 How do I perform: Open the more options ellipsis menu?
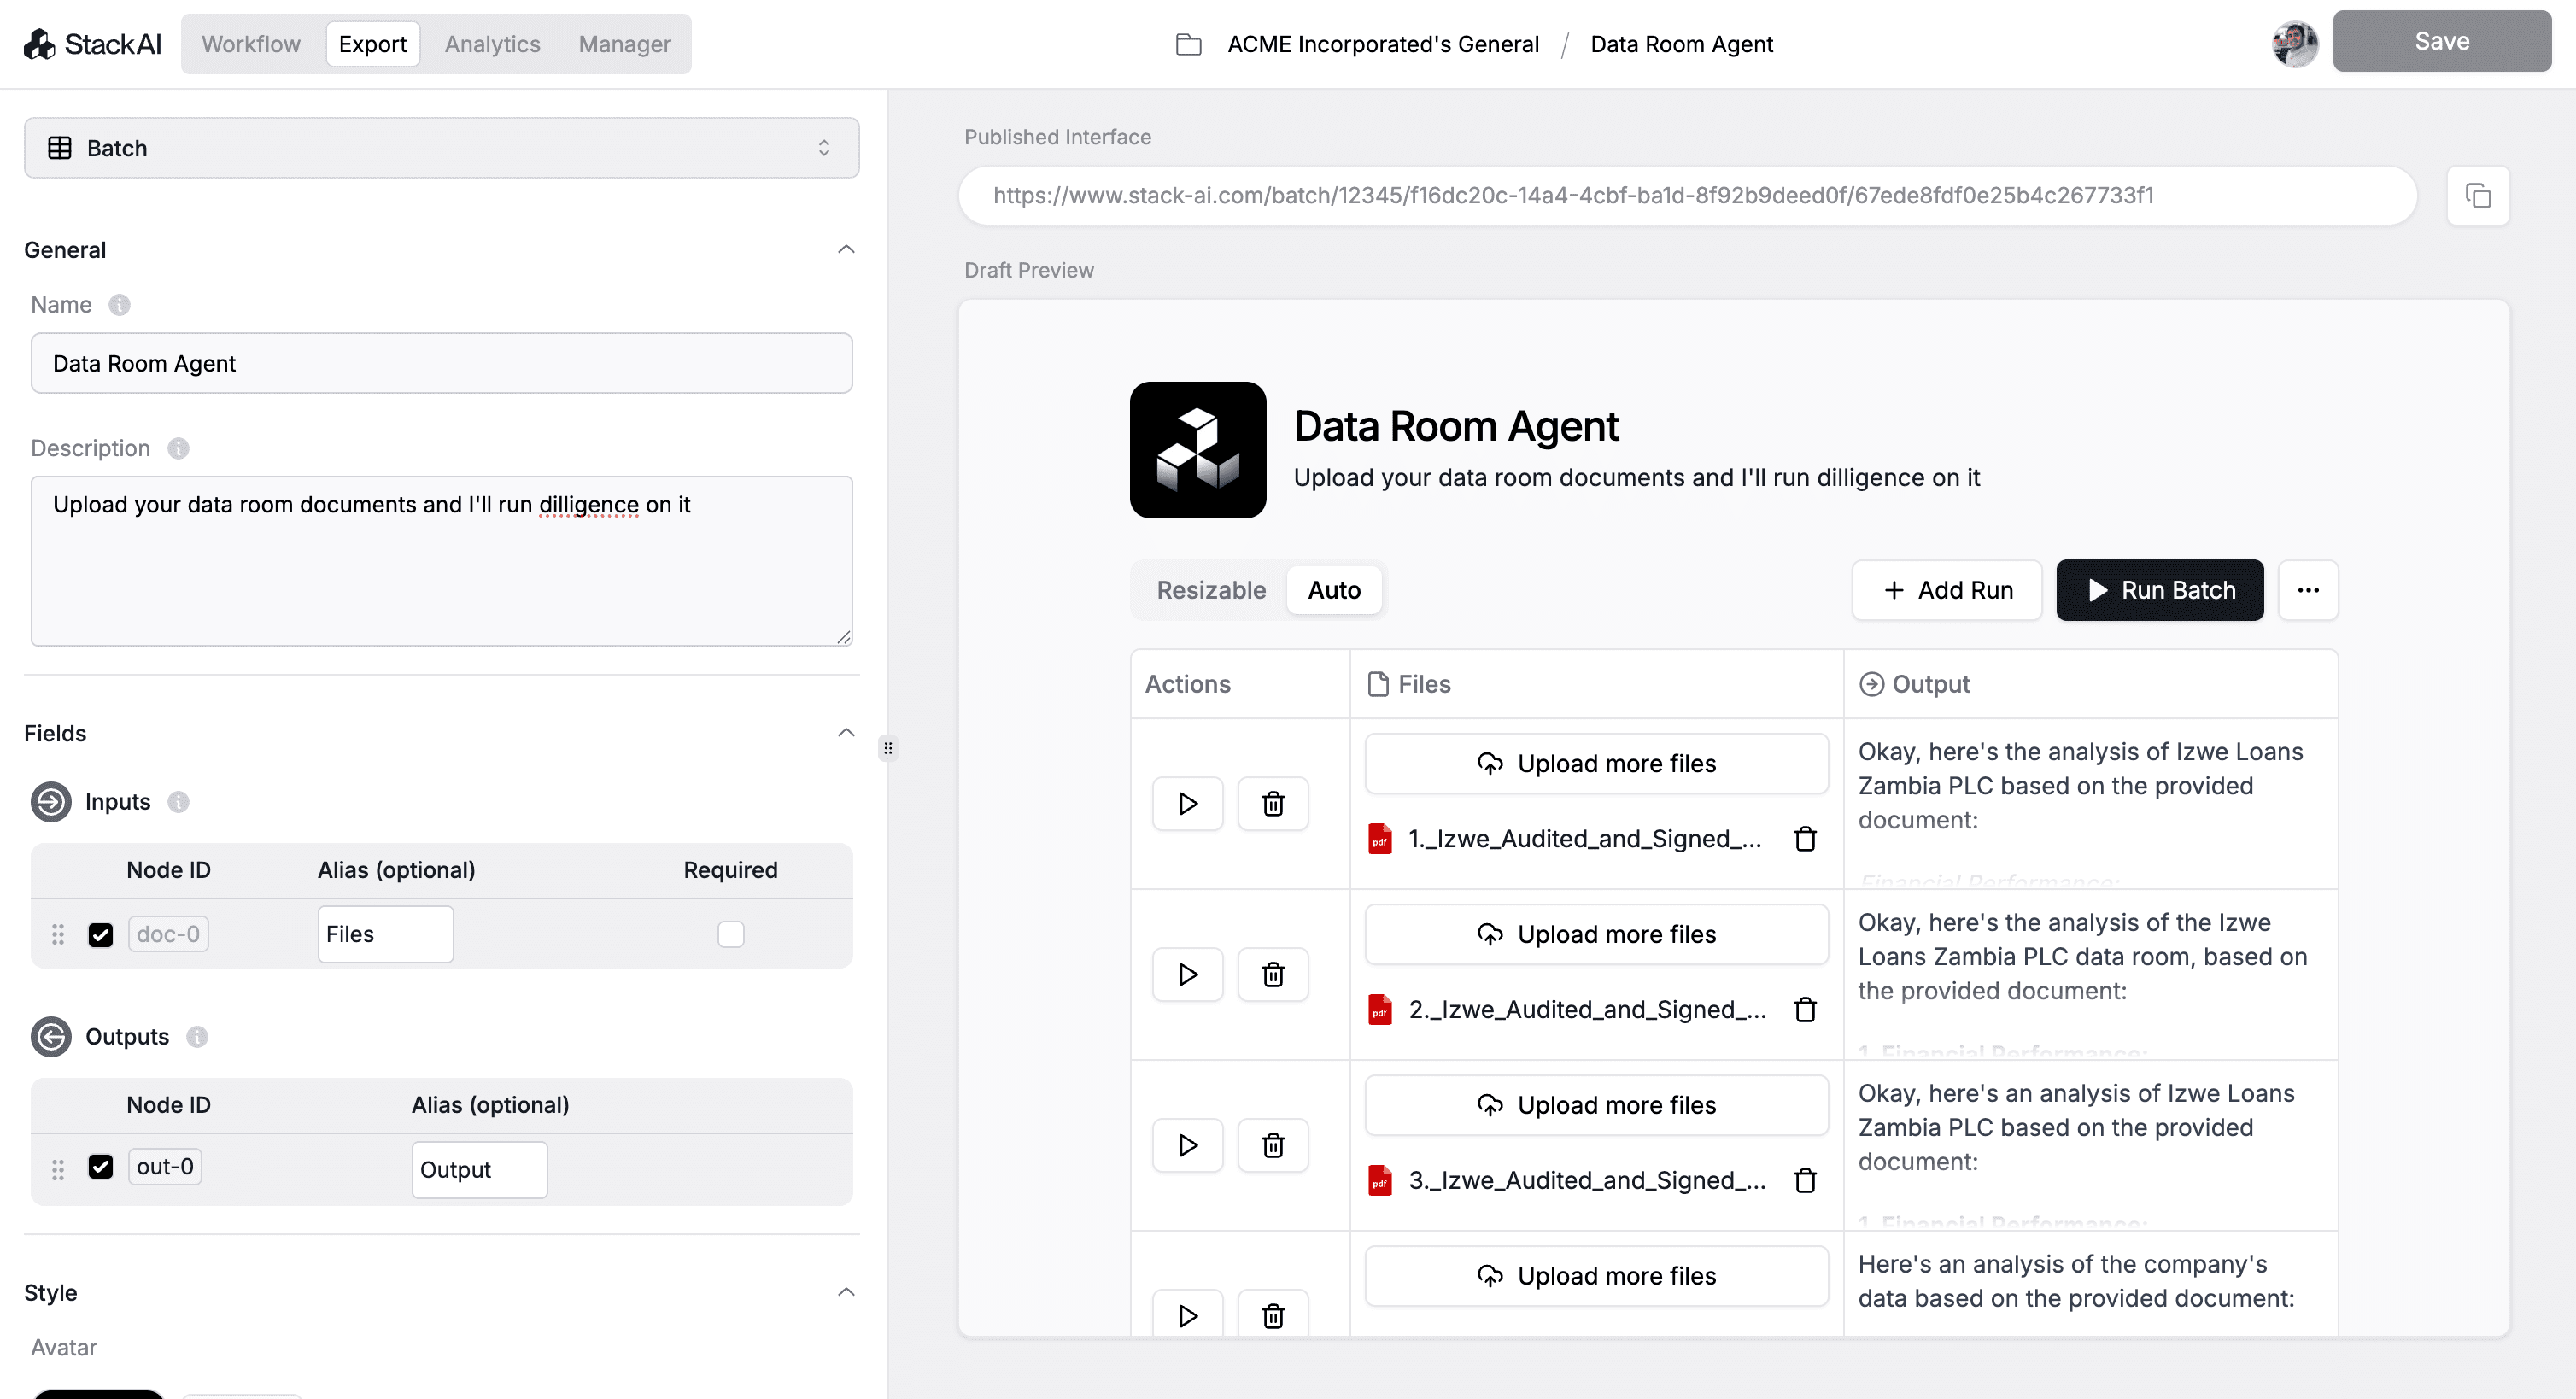2308,590
